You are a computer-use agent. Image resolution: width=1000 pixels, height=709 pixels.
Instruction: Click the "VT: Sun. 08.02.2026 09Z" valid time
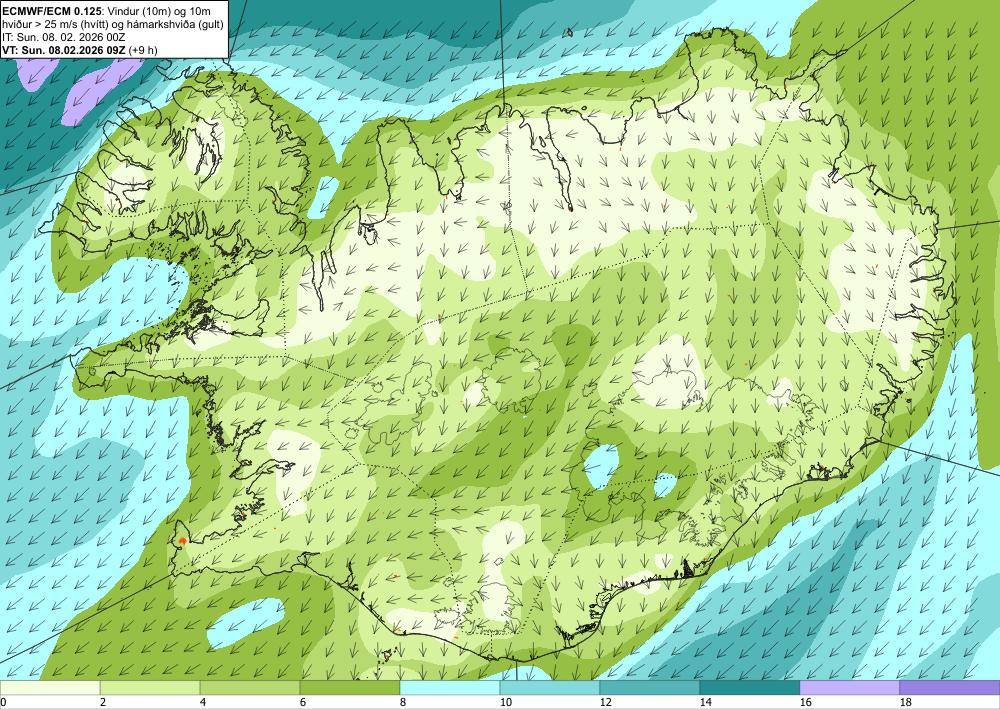(64, 49)
